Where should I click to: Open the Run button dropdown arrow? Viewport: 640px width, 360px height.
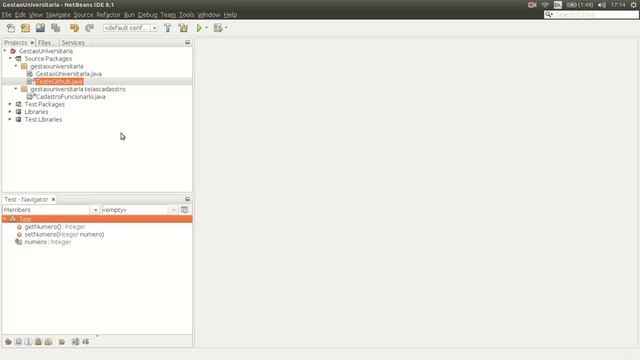[x=207, y=28]
